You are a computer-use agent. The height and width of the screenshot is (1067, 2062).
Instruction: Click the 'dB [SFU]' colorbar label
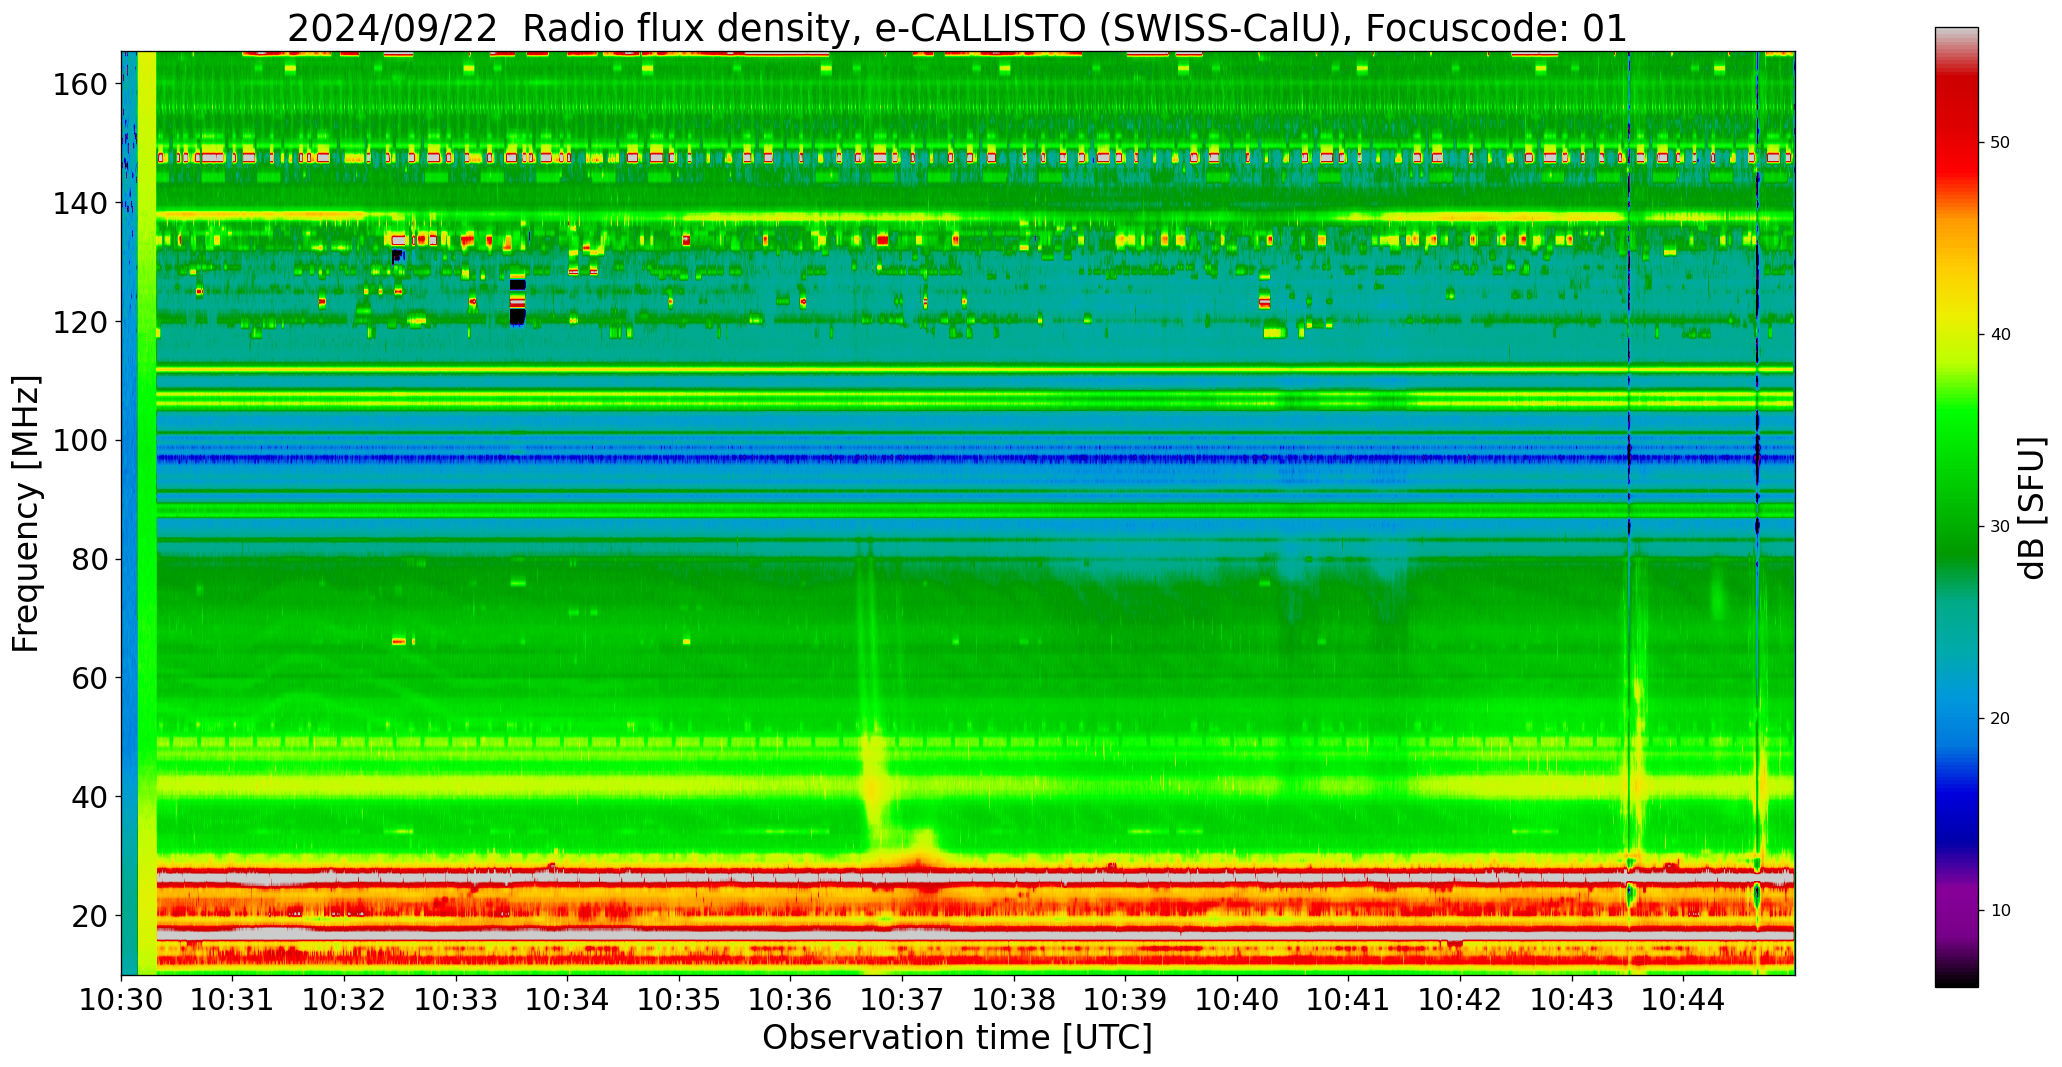(2032, 508)
